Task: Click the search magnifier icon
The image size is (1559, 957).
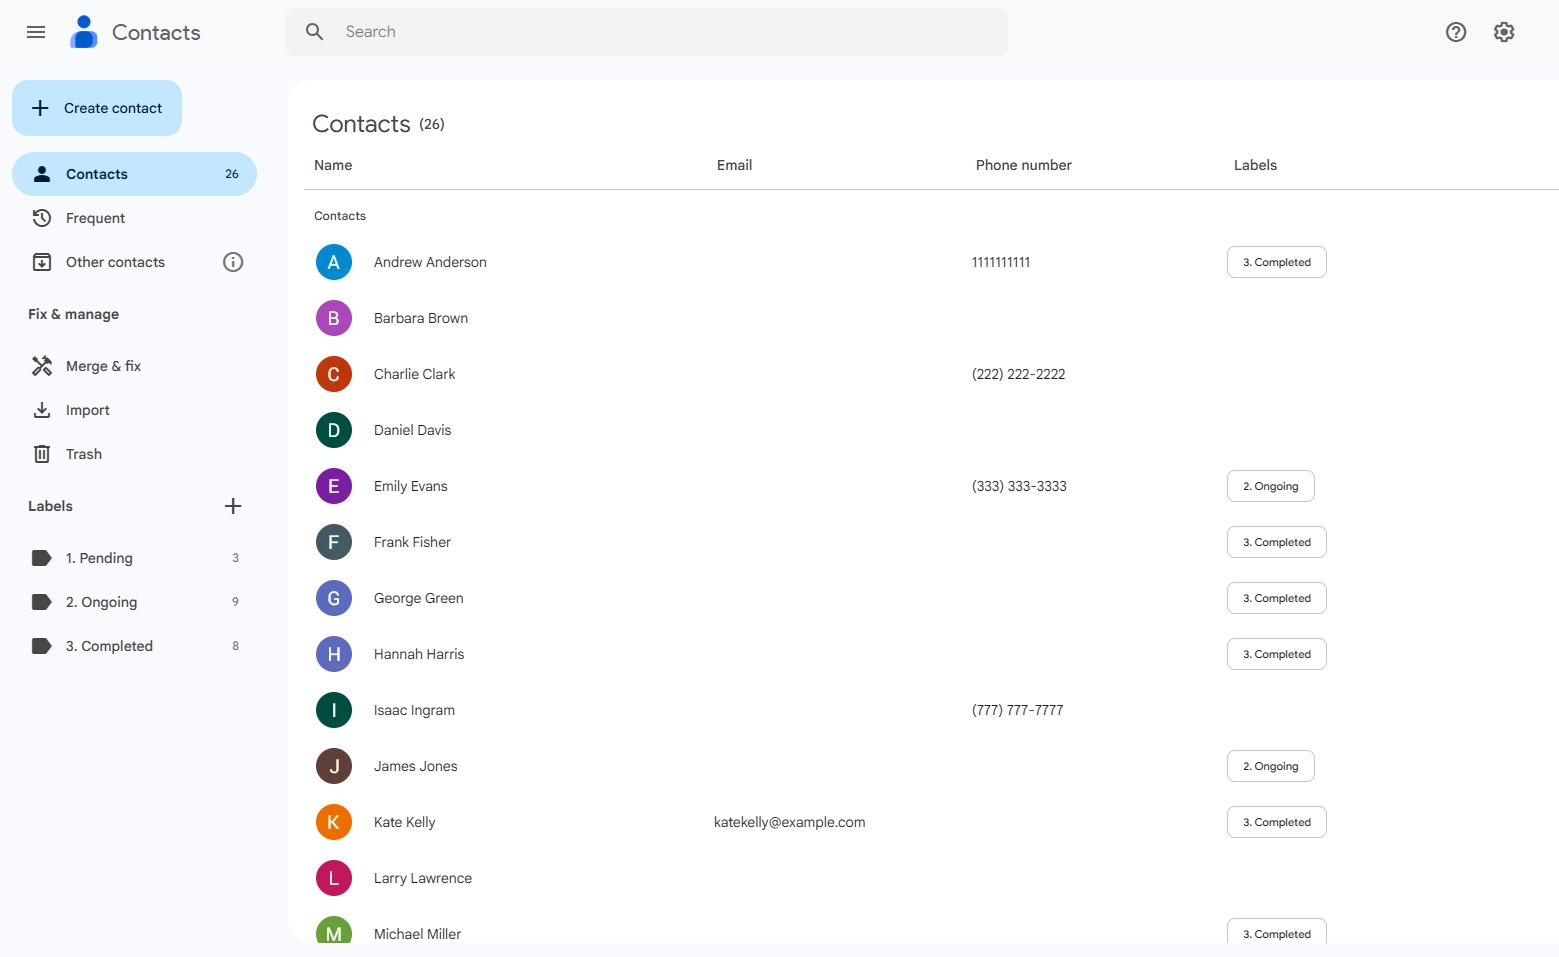Action: click(315, 32)
